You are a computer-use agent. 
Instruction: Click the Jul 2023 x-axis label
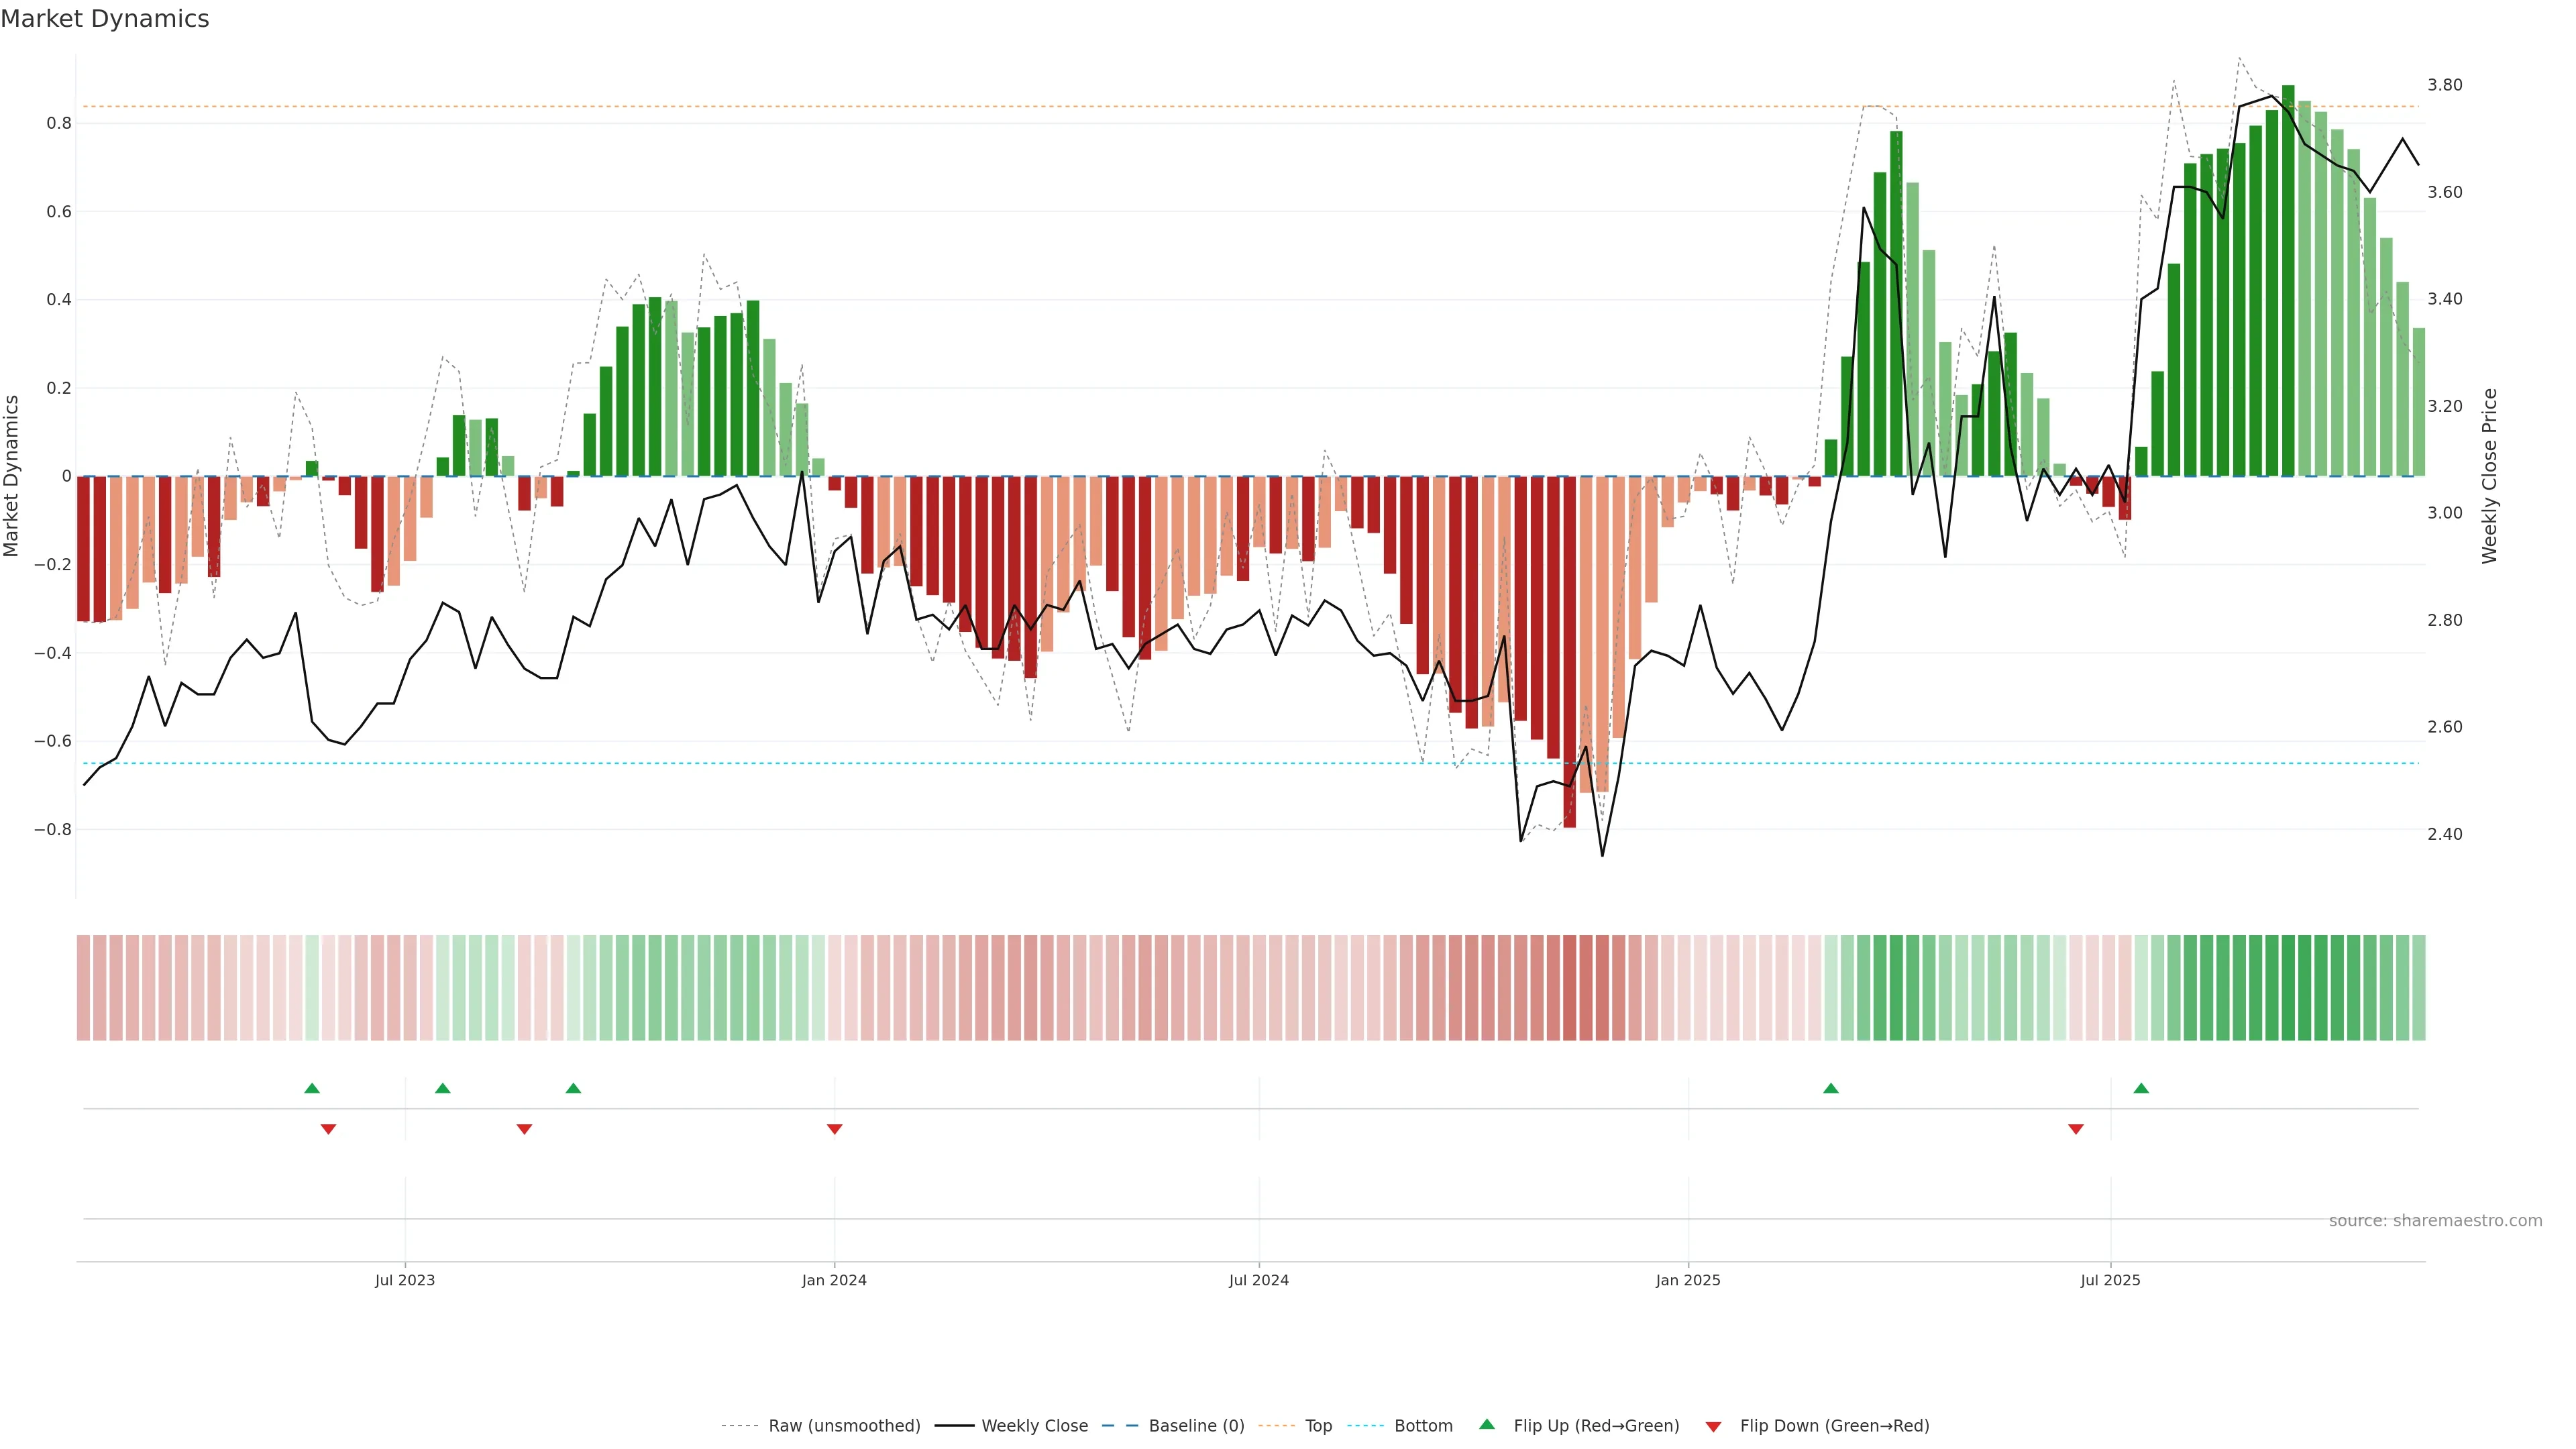pyautogui.click(x=405, y=1280)
